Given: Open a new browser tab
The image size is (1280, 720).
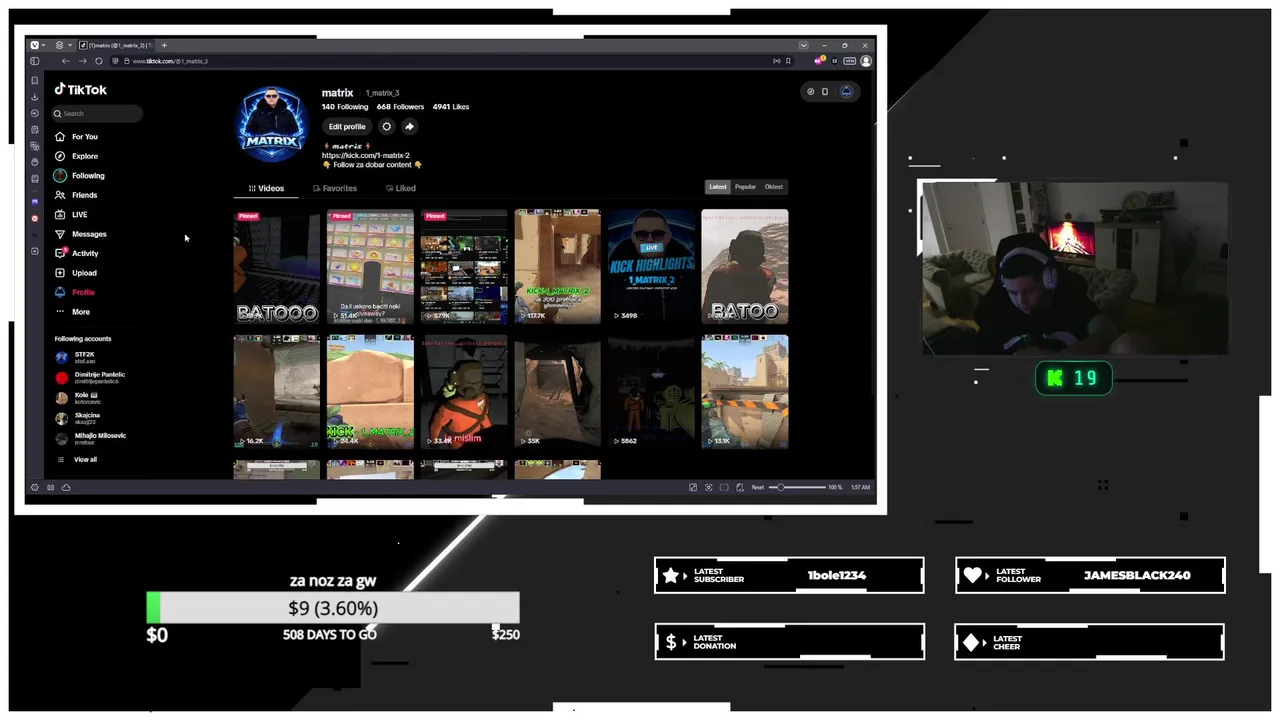Looking at the screenshot, I should click(164, 45).
